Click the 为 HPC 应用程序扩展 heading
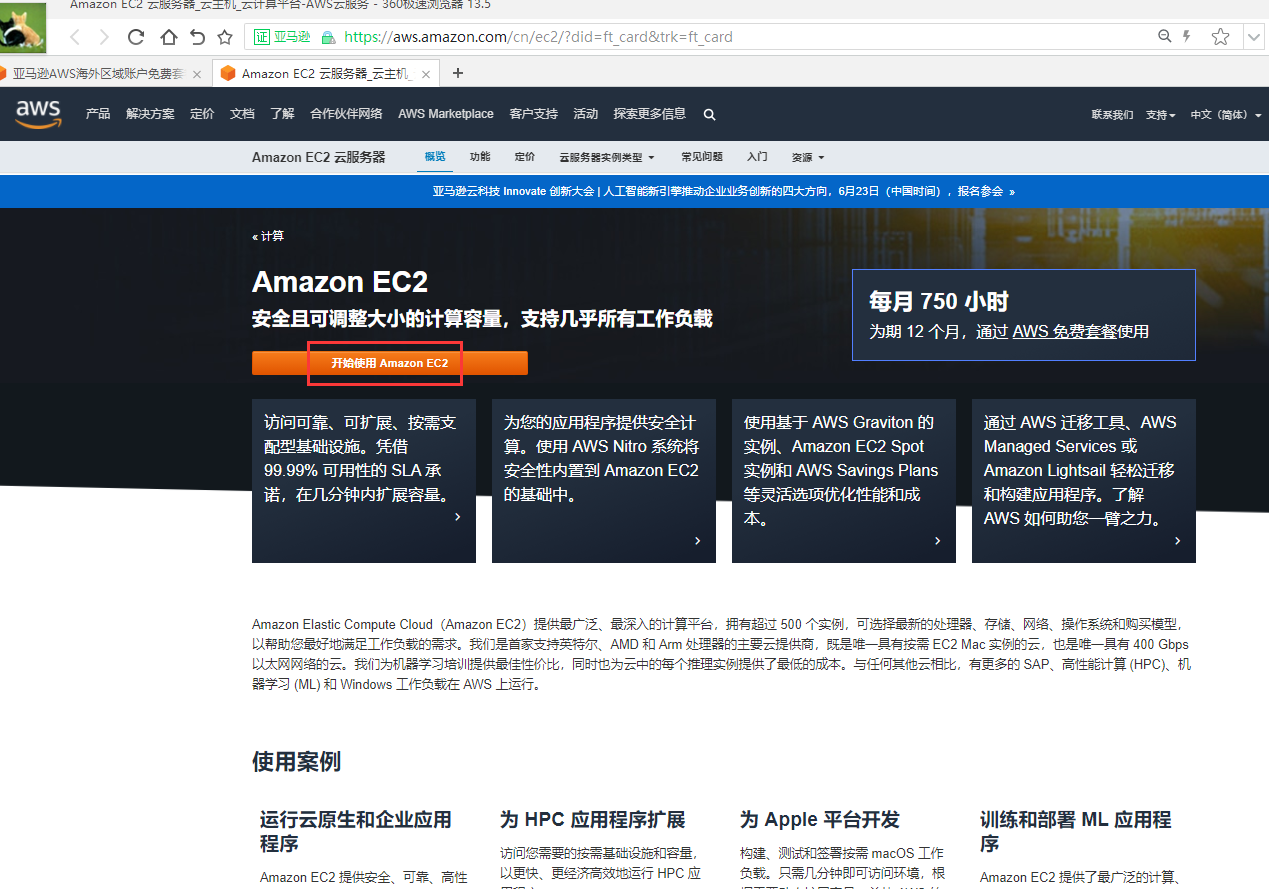 click(593, 820)
